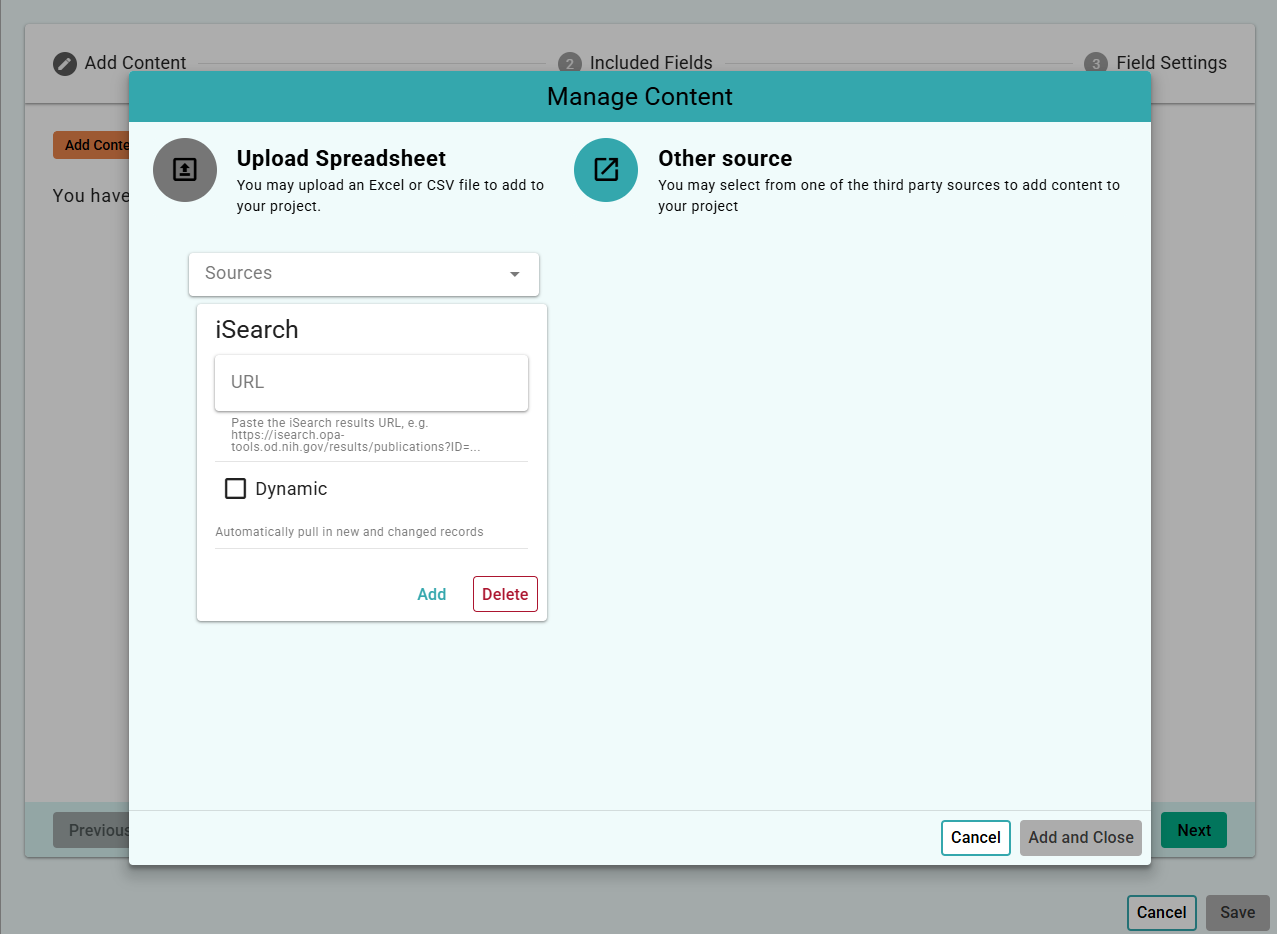Click the iSearch card title
Screen dimensions: 1277x934
[x=257, y=330]
